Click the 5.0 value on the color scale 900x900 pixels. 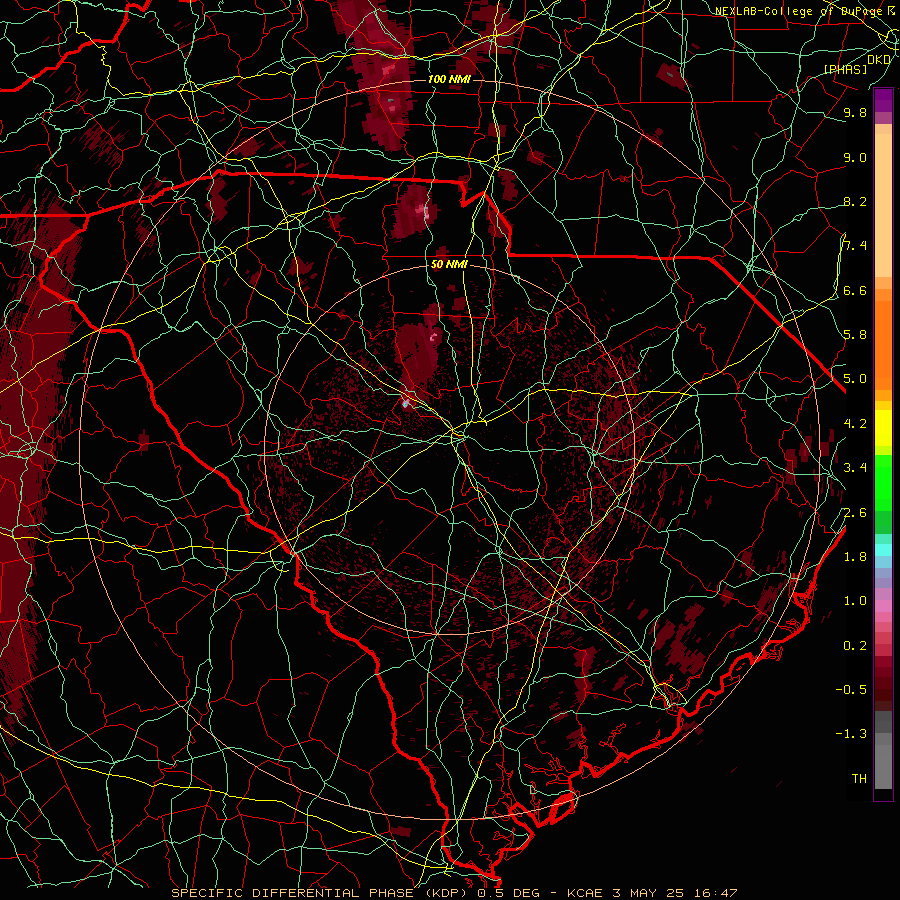pos(855,379)
